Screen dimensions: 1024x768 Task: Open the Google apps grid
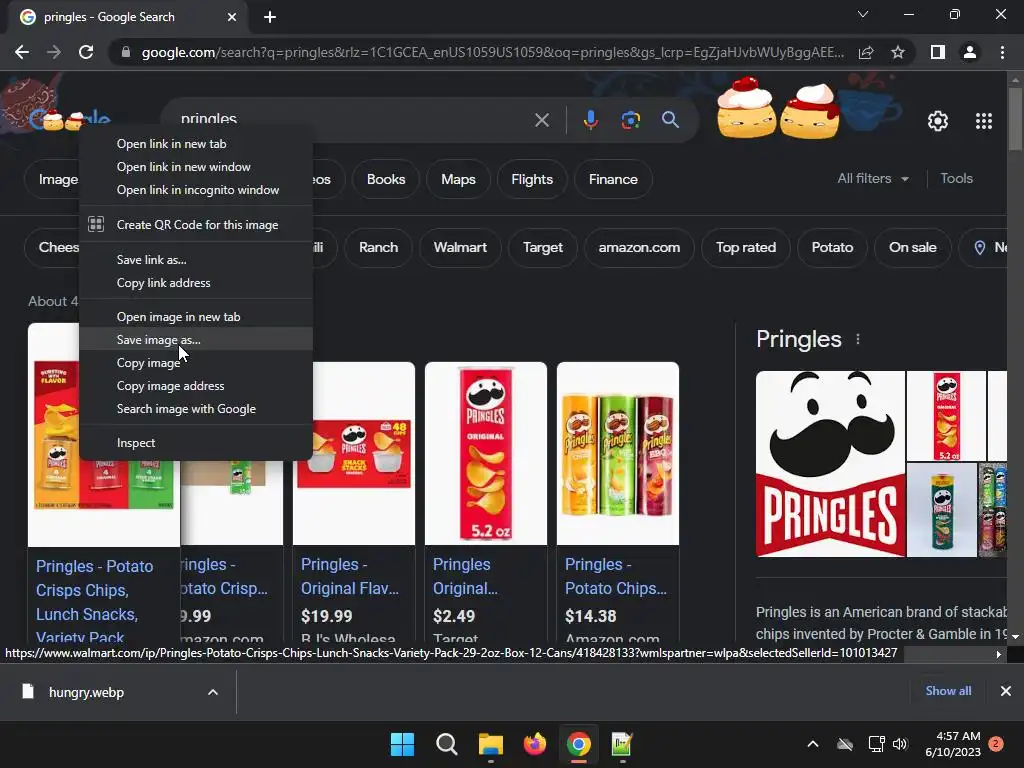[984, 121]
